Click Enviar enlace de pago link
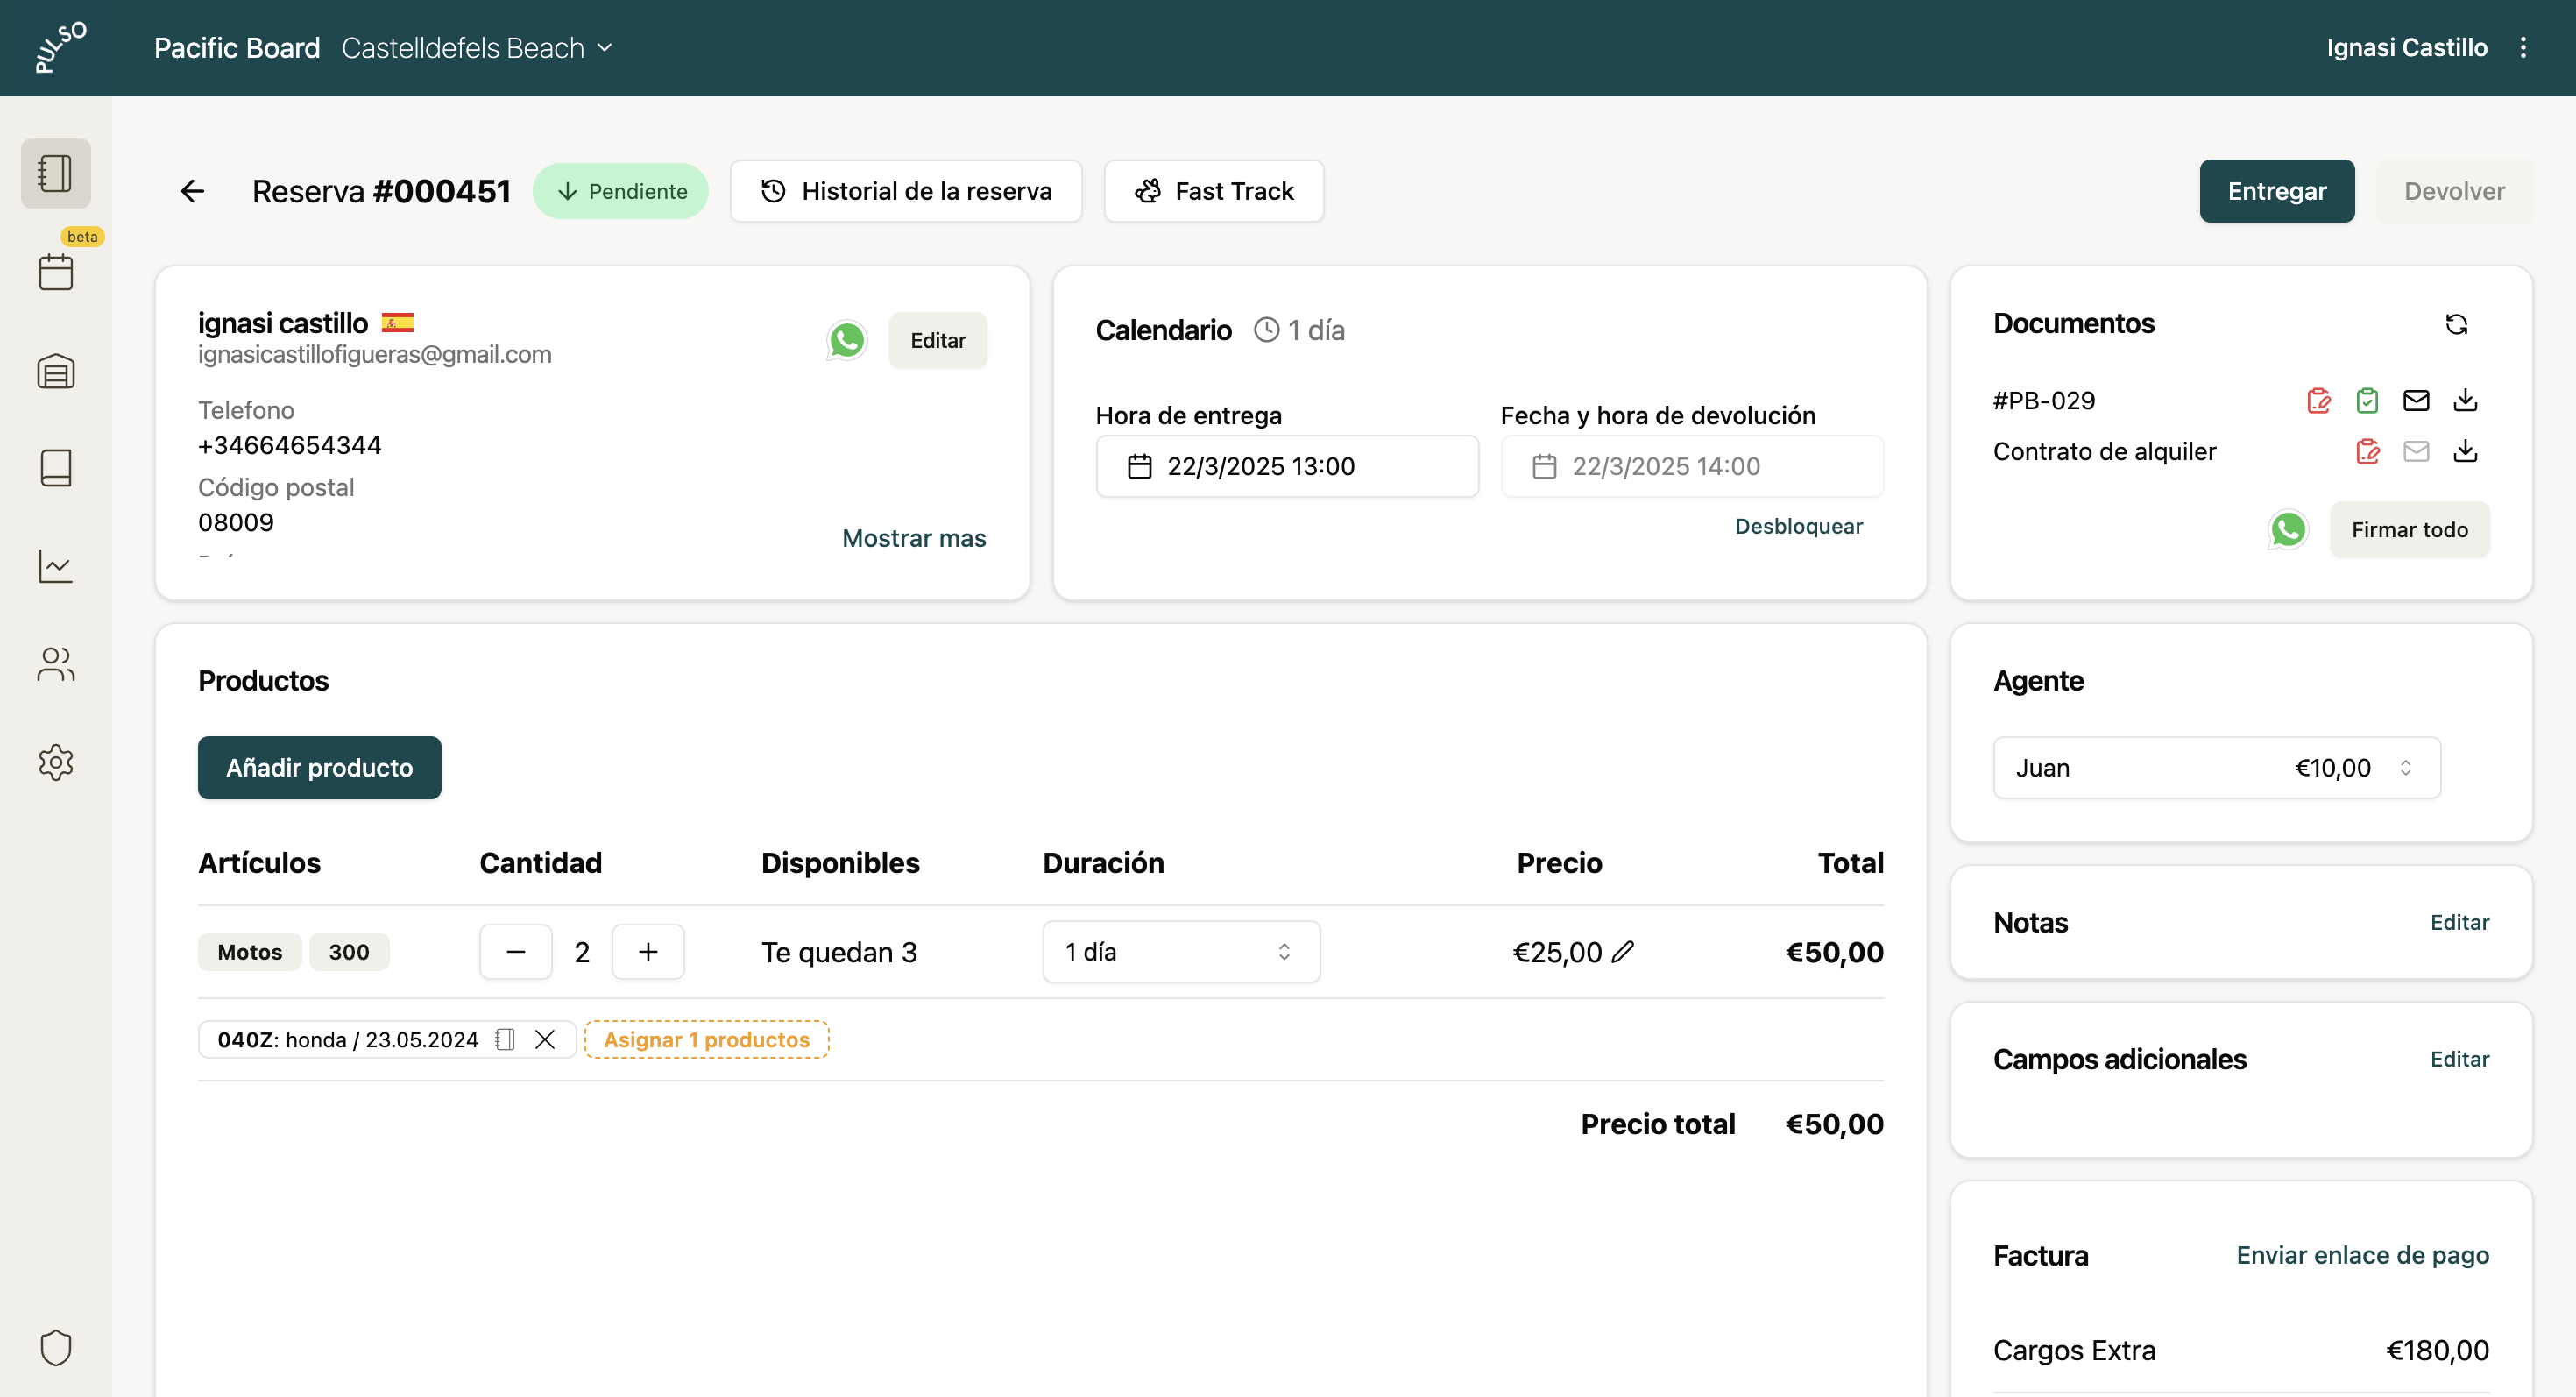Image resolution: width=2576 pixels, height=1397 pixels. point(2362,1255)
